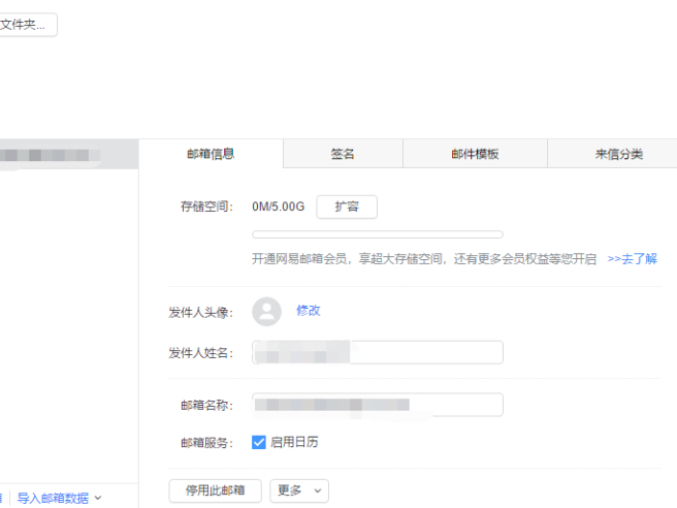Click the 发件人头像 label
This screenshot has height=508, width=677.
pyautogui.click(x=201, y=312)
